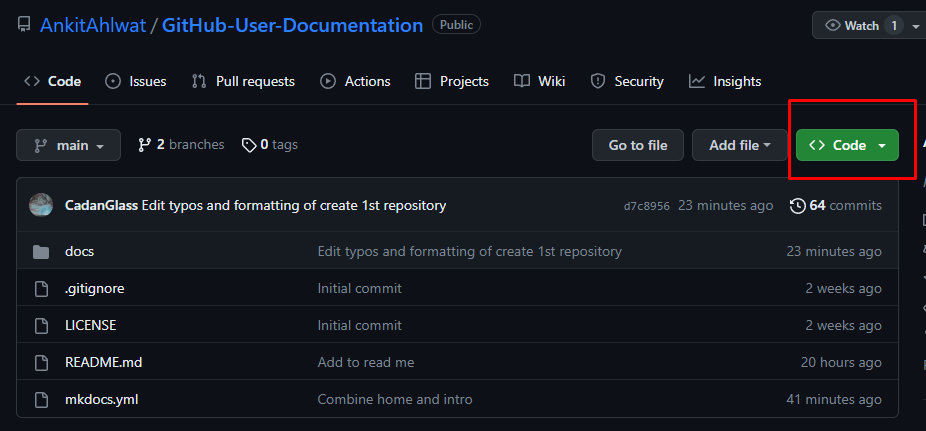Image resolution: width=926 pixels, height=431 pixels.
Task: Click the Public visibility badge
Action: tap(456, 25)
